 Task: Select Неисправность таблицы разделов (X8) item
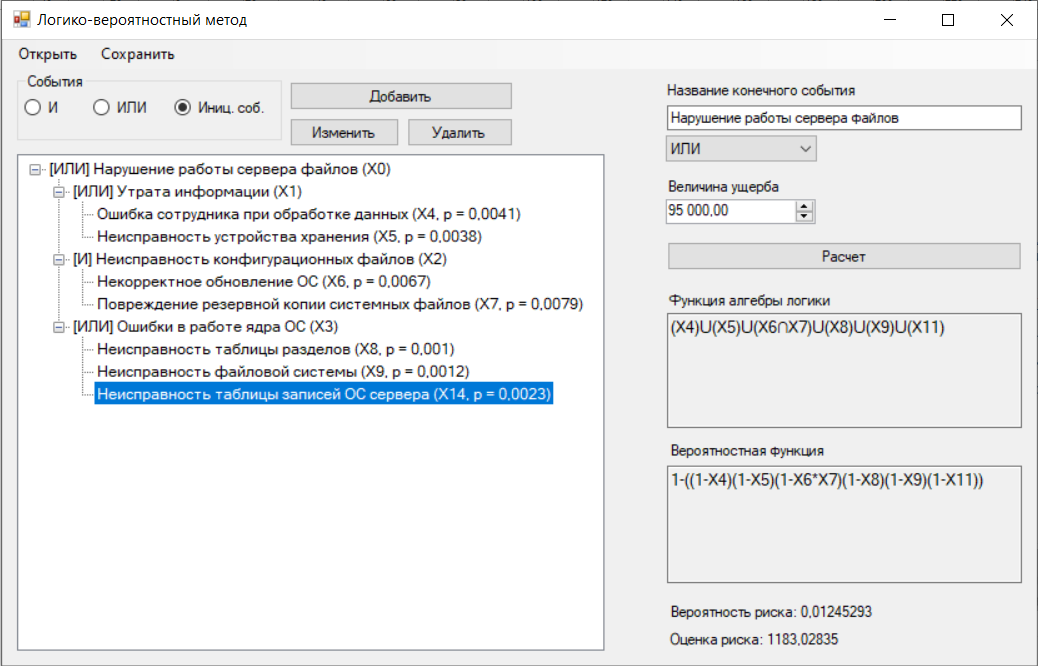point(275,350)
